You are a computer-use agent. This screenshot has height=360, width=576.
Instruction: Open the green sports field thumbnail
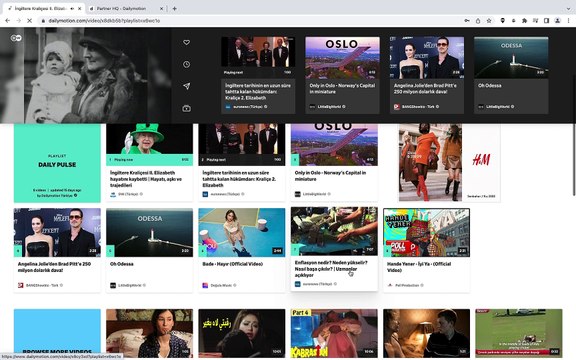click(x=519, y=333)
